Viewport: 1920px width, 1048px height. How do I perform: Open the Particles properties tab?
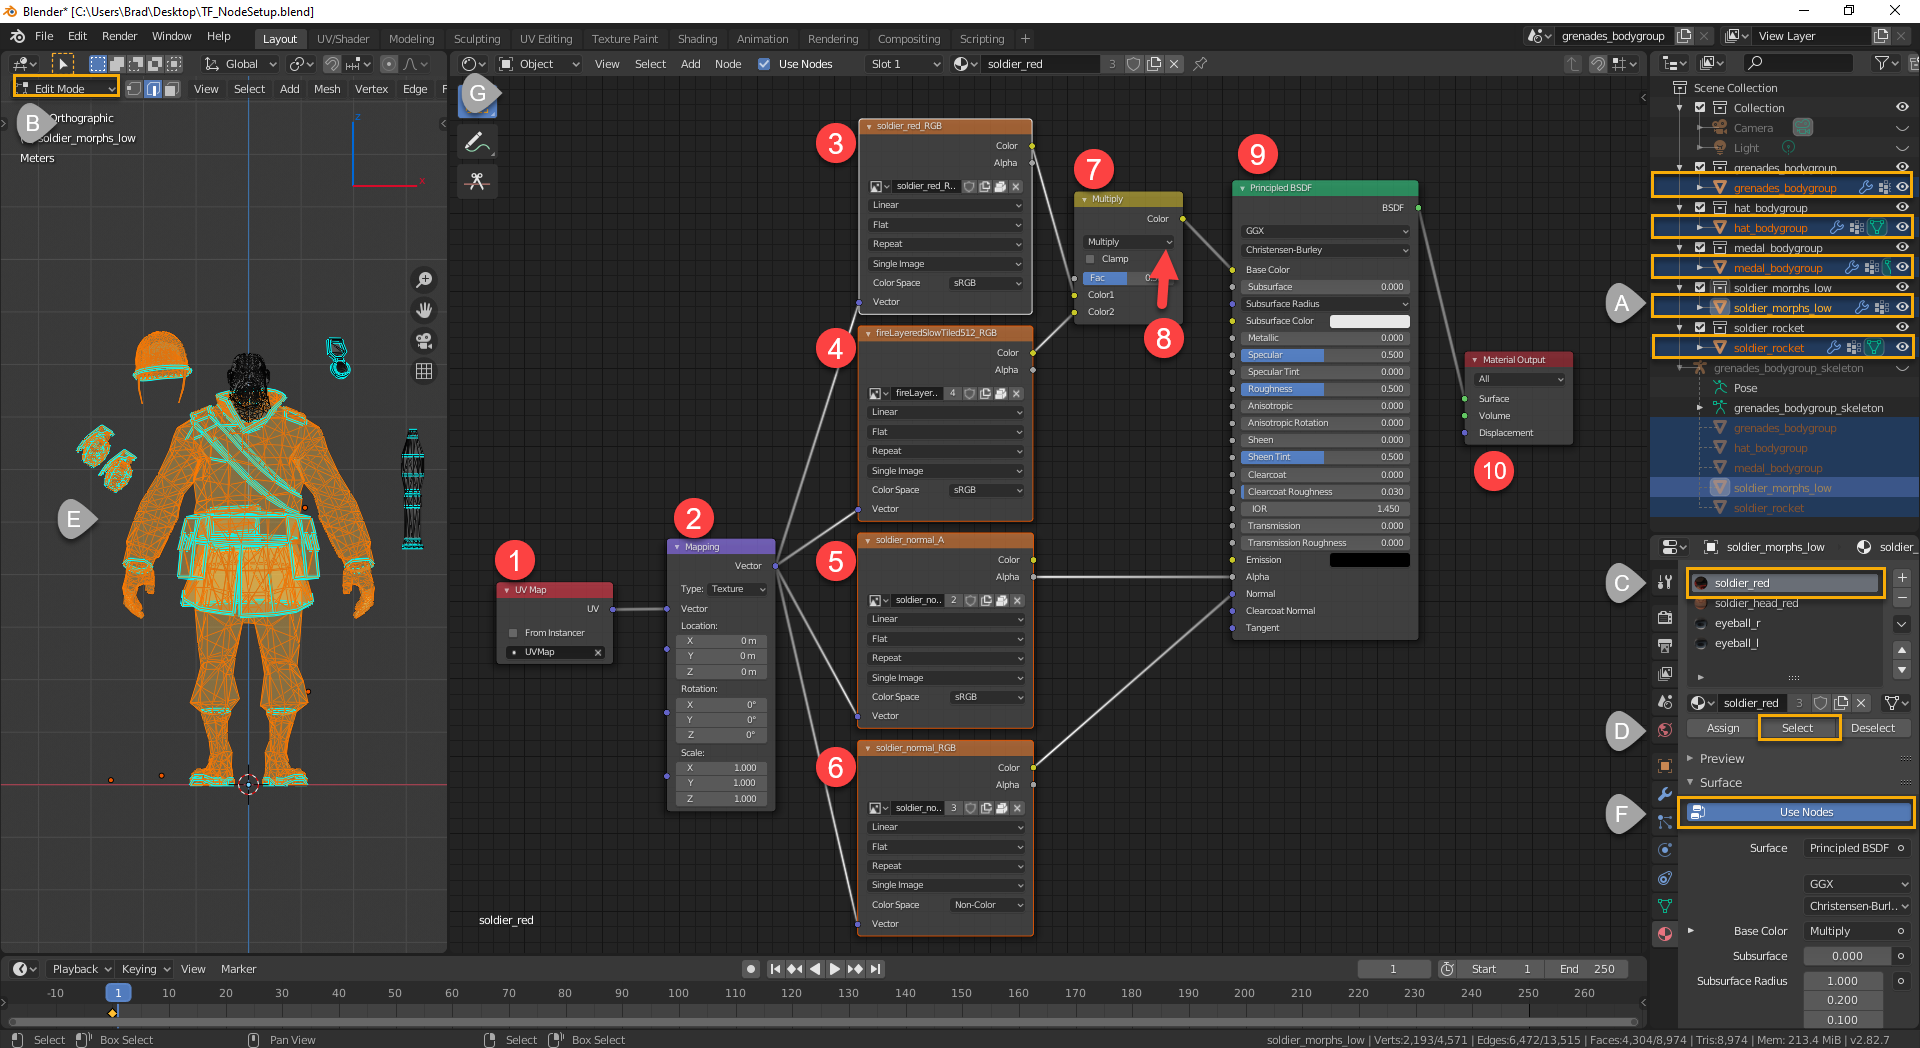pos(1665,822)
